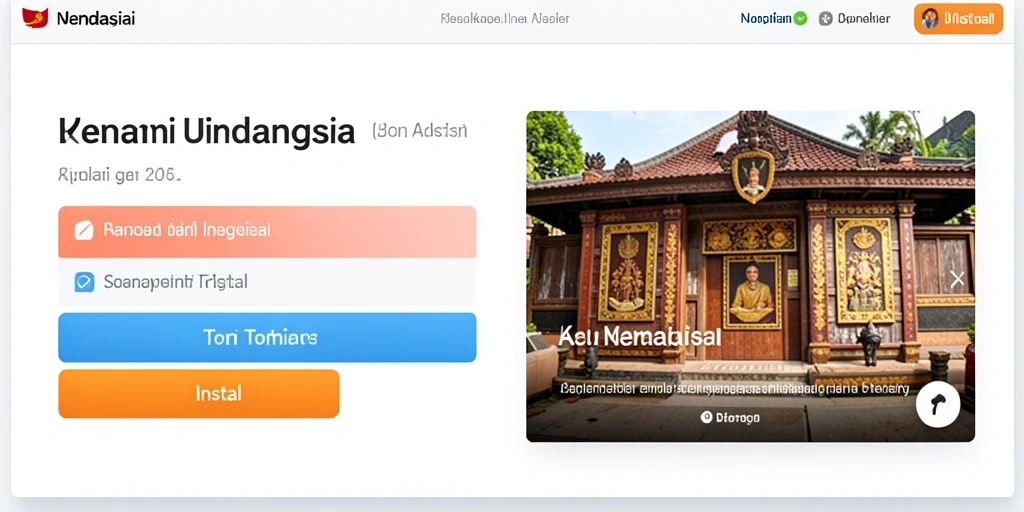The image size is (1024, 512).
Task: Click the avatar icon in orange button
Action: click(x=930, y=19)
